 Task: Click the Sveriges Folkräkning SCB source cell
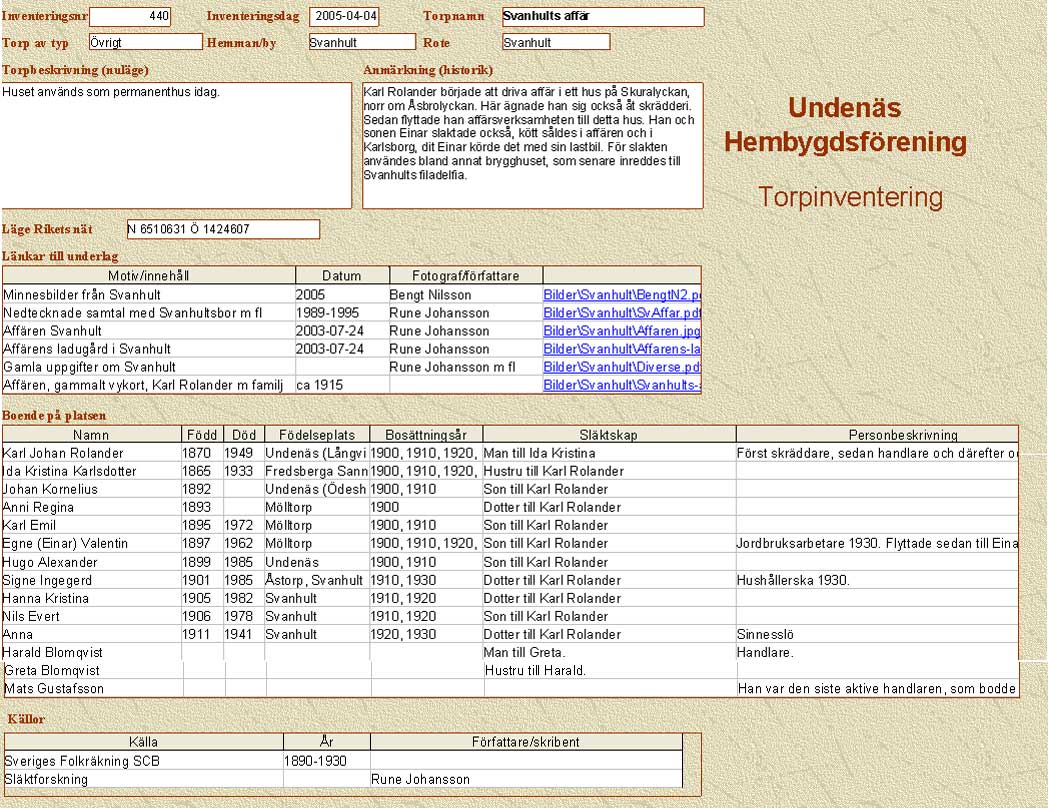pyautogui.click(x=143, y=761)
